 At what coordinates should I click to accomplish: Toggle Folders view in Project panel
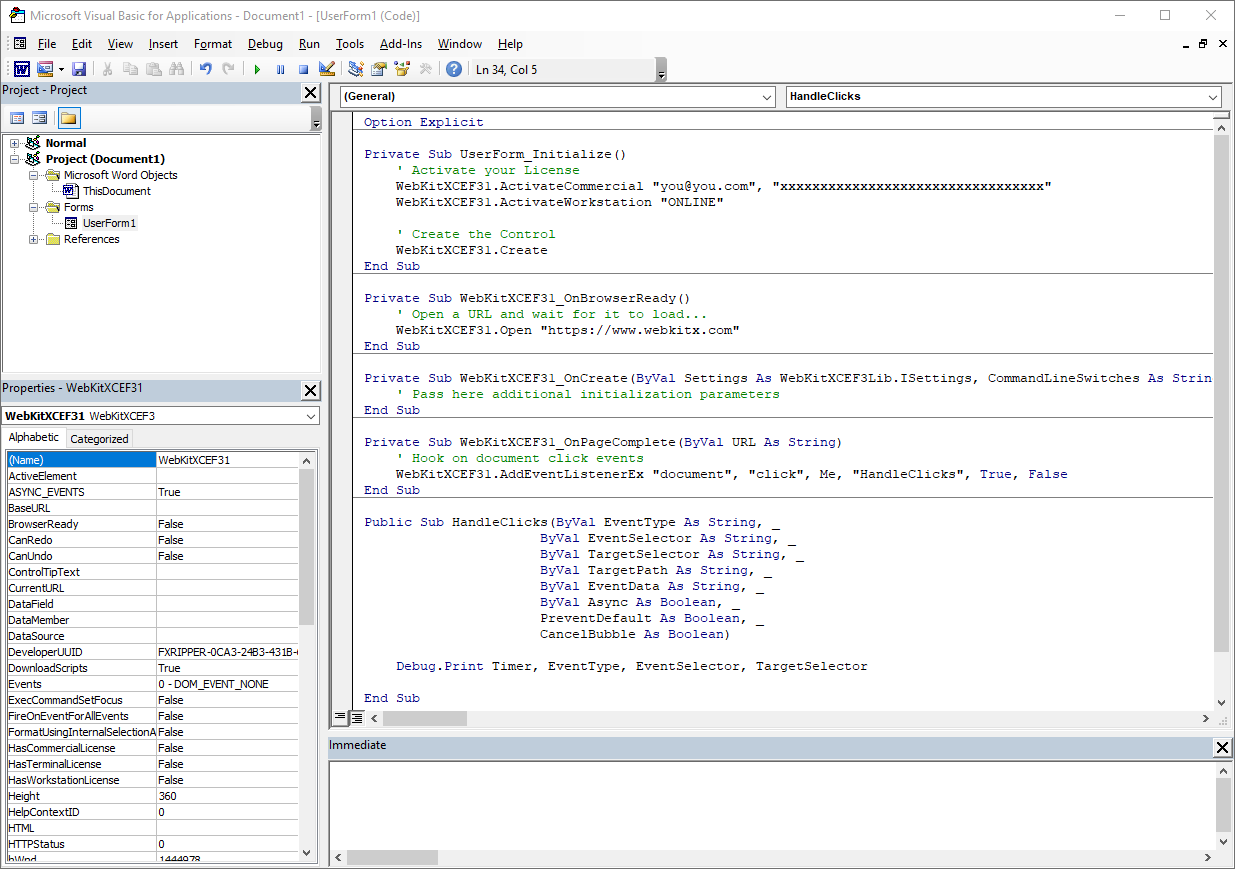click(68, 118)
